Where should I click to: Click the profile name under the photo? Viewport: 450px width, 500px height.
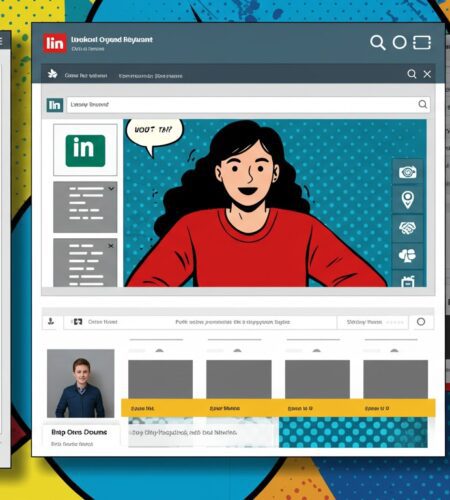coord(79,432)
